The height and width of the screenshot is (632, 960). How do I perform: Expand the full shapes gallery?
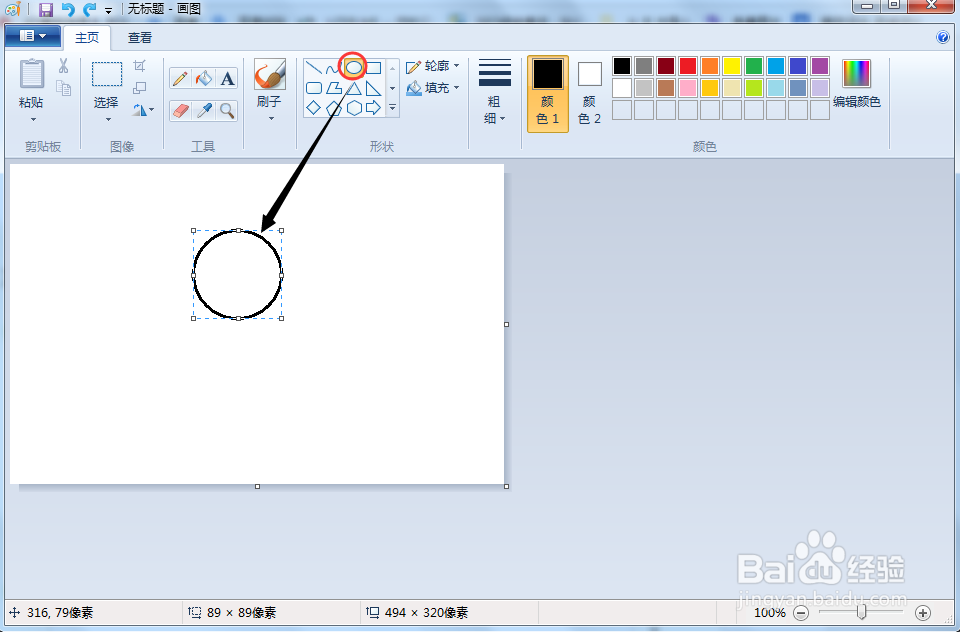(x=392, y=108)
